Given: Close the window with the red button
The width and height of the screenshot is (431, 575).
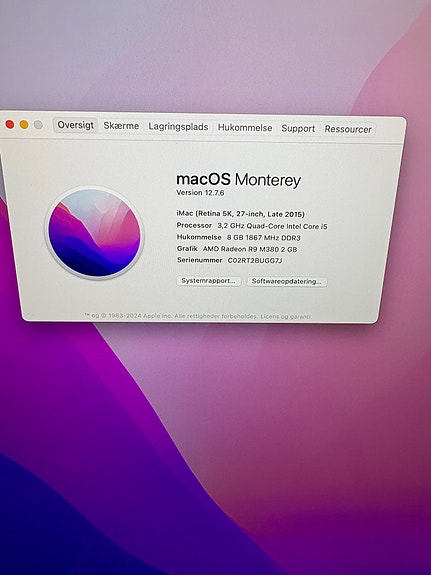Looking at the screenshot, I should [x=10, y=124].
